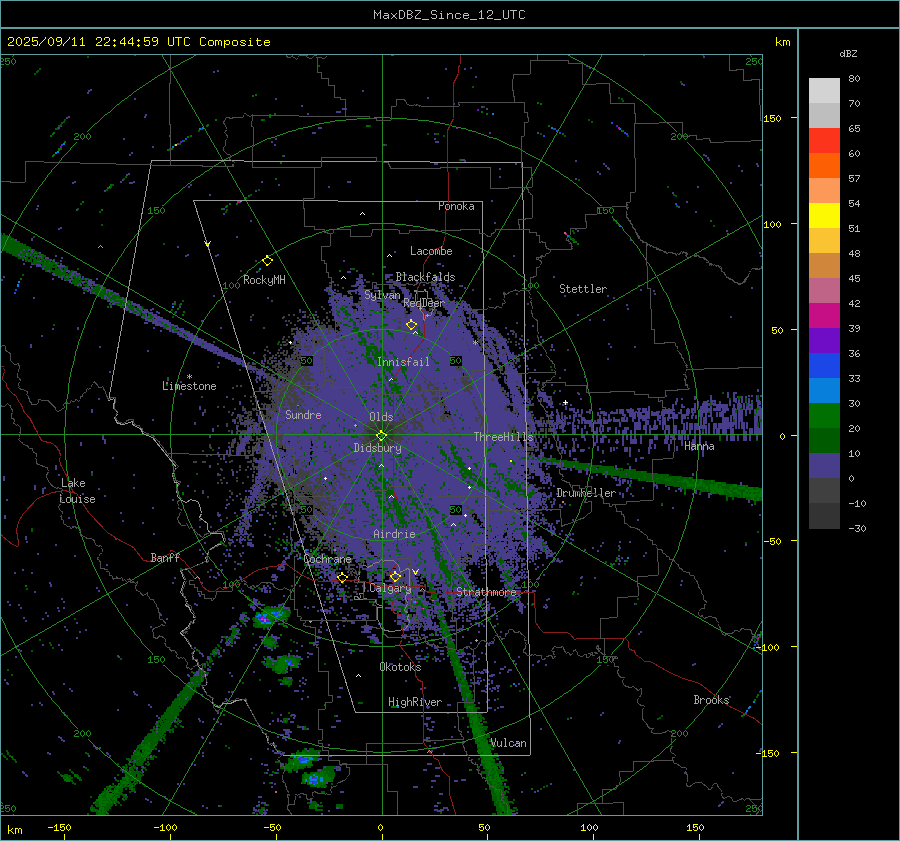
Task: Click the 100 tick on bottom km axis
Action: [589, 827]
